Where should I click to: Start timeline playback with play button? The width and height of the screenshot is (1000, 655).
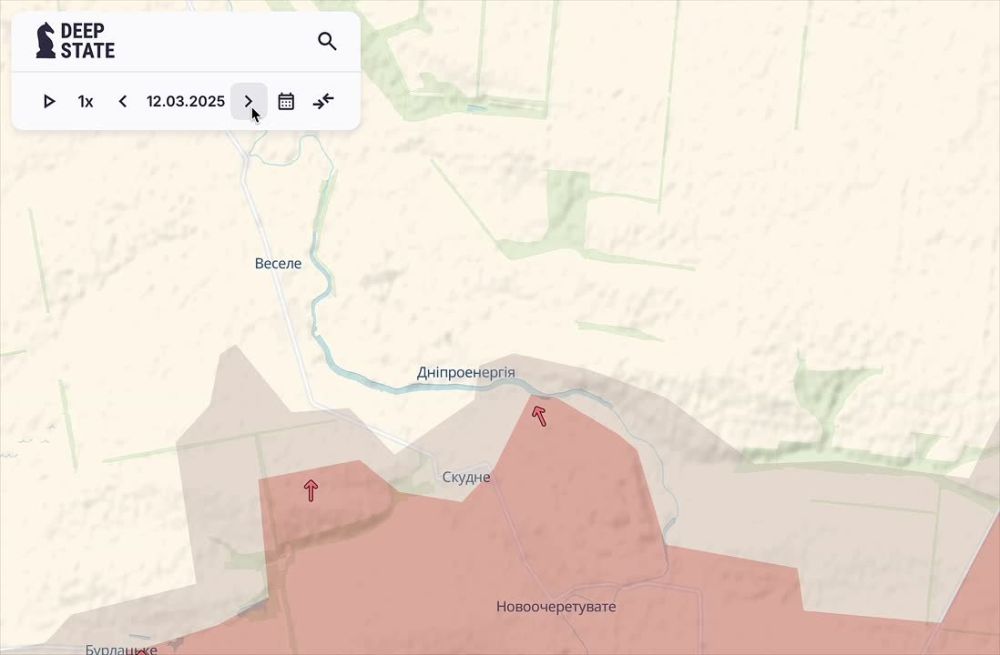tap(48, 101)
